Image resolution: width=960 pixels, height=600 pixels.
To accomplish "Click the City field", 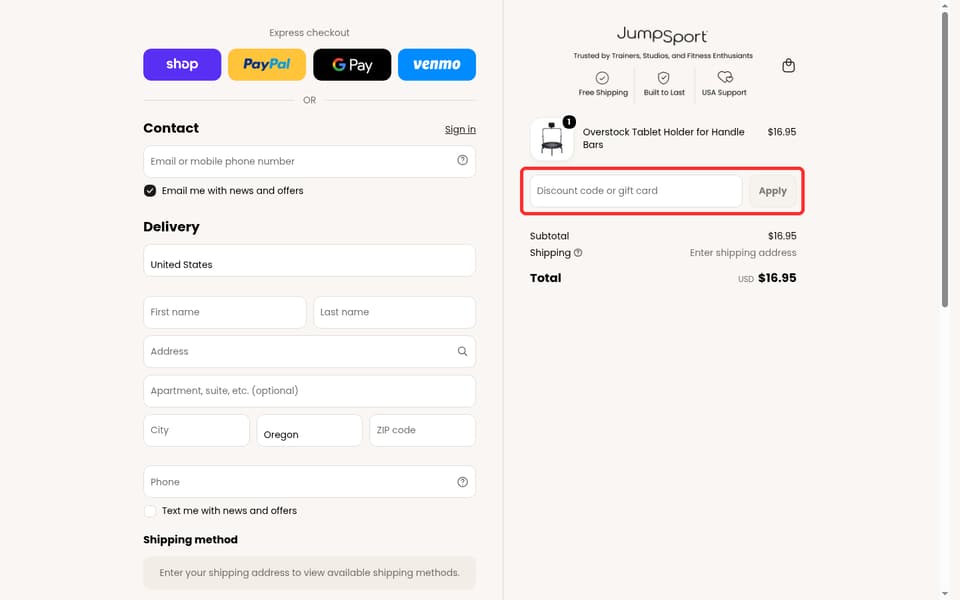I will [196, 430].
